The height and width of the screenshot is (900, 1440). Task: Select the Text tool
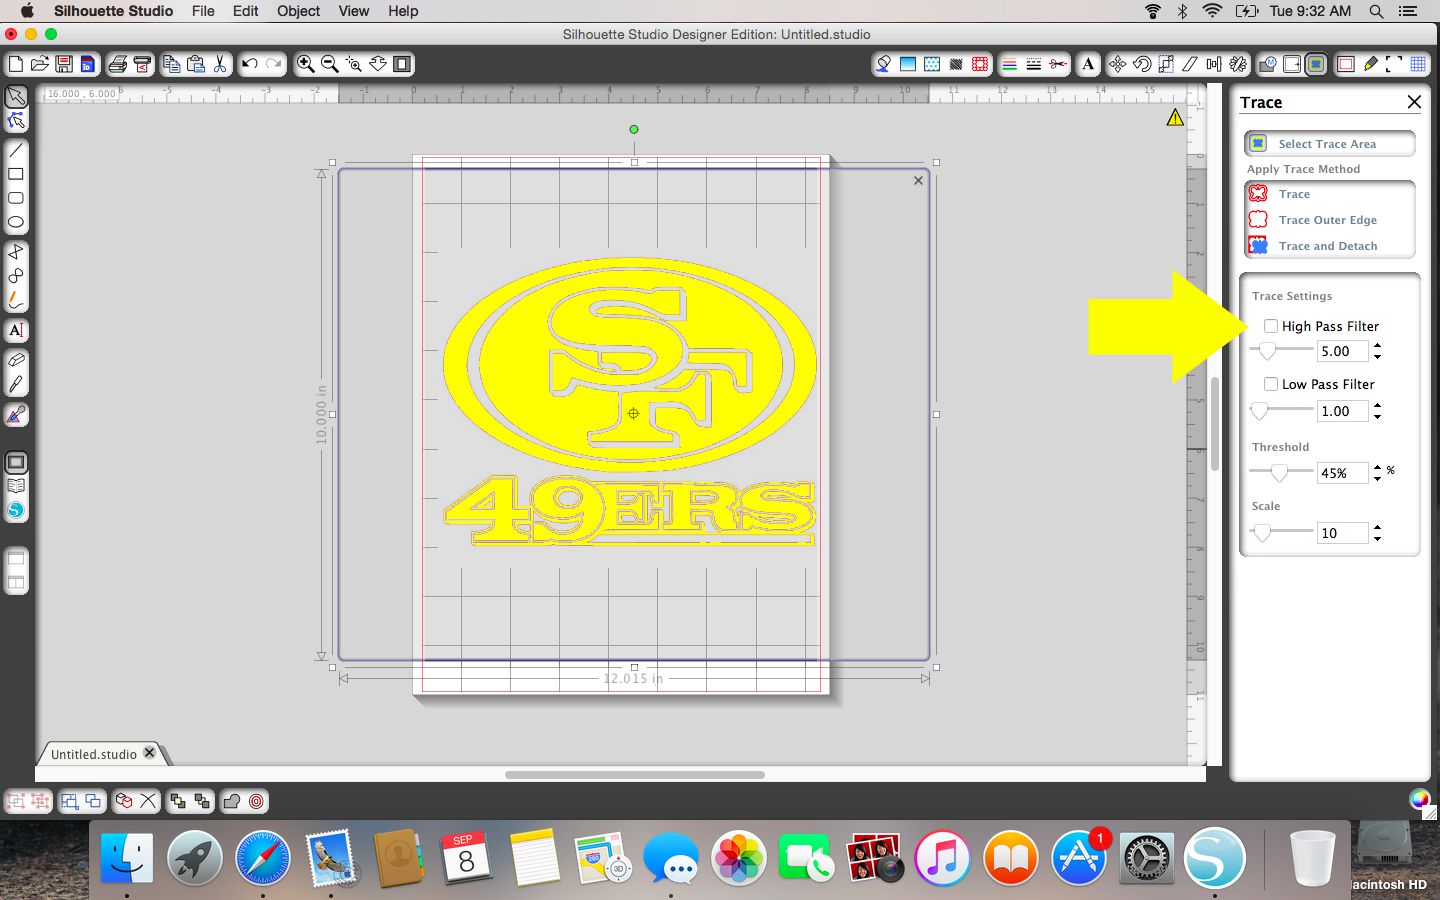coord(16,330)
